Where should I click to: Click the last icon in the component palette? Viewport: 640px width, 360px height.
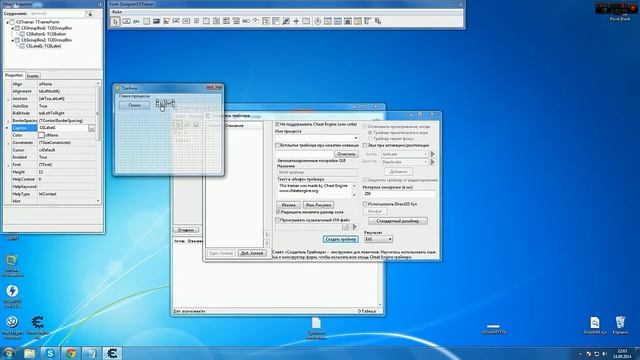[x=378, y=21]
